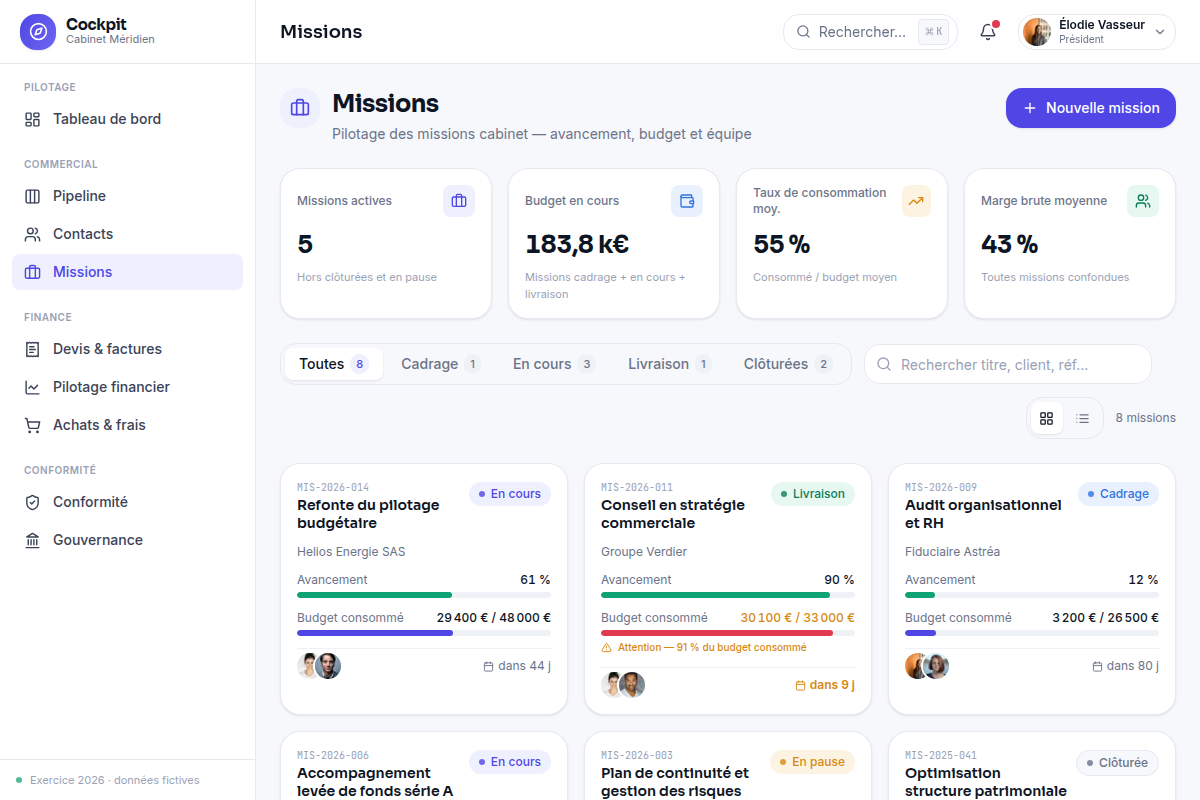The image size is (1200, 800).
Task: Click Cadrage badge on MIS-2026-009
Action: tap(1118, 494)
